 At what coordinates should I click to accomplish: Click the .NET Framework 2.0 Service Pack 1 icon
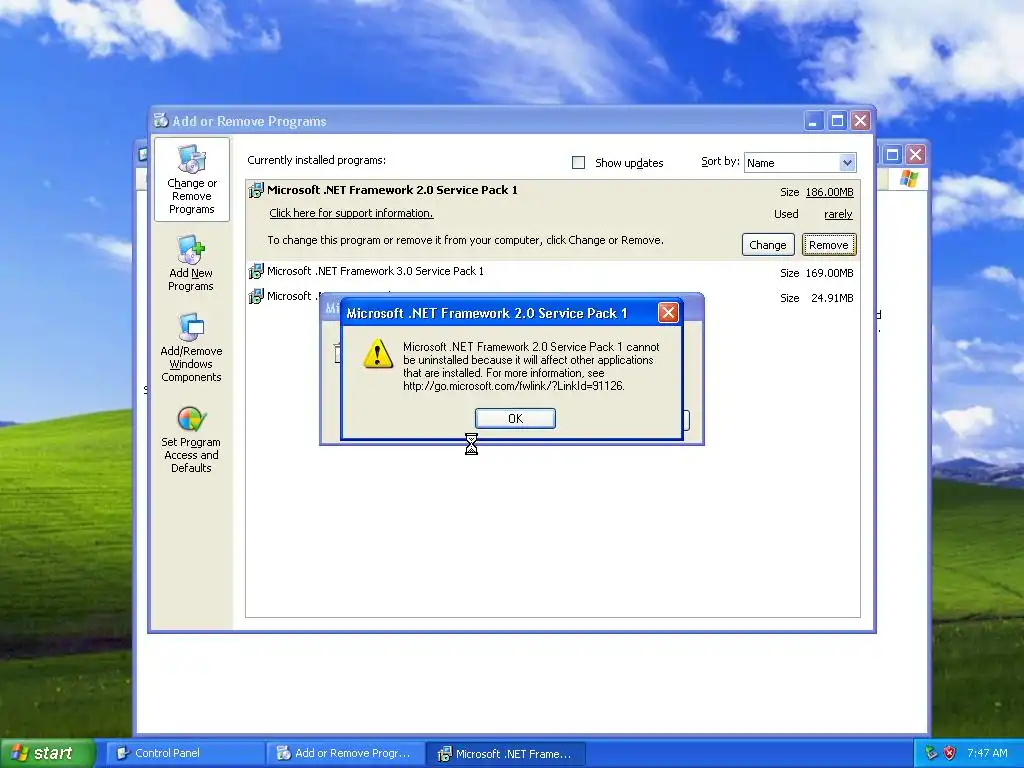point(256,190)
